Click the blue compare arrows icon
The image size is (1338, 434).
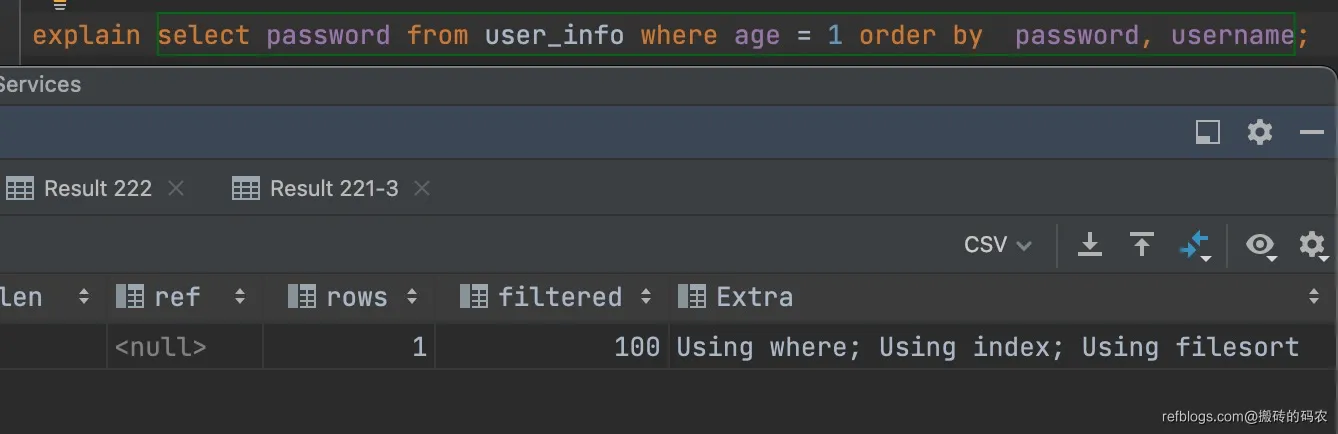pyautogui.click(x=1195, y=245)
